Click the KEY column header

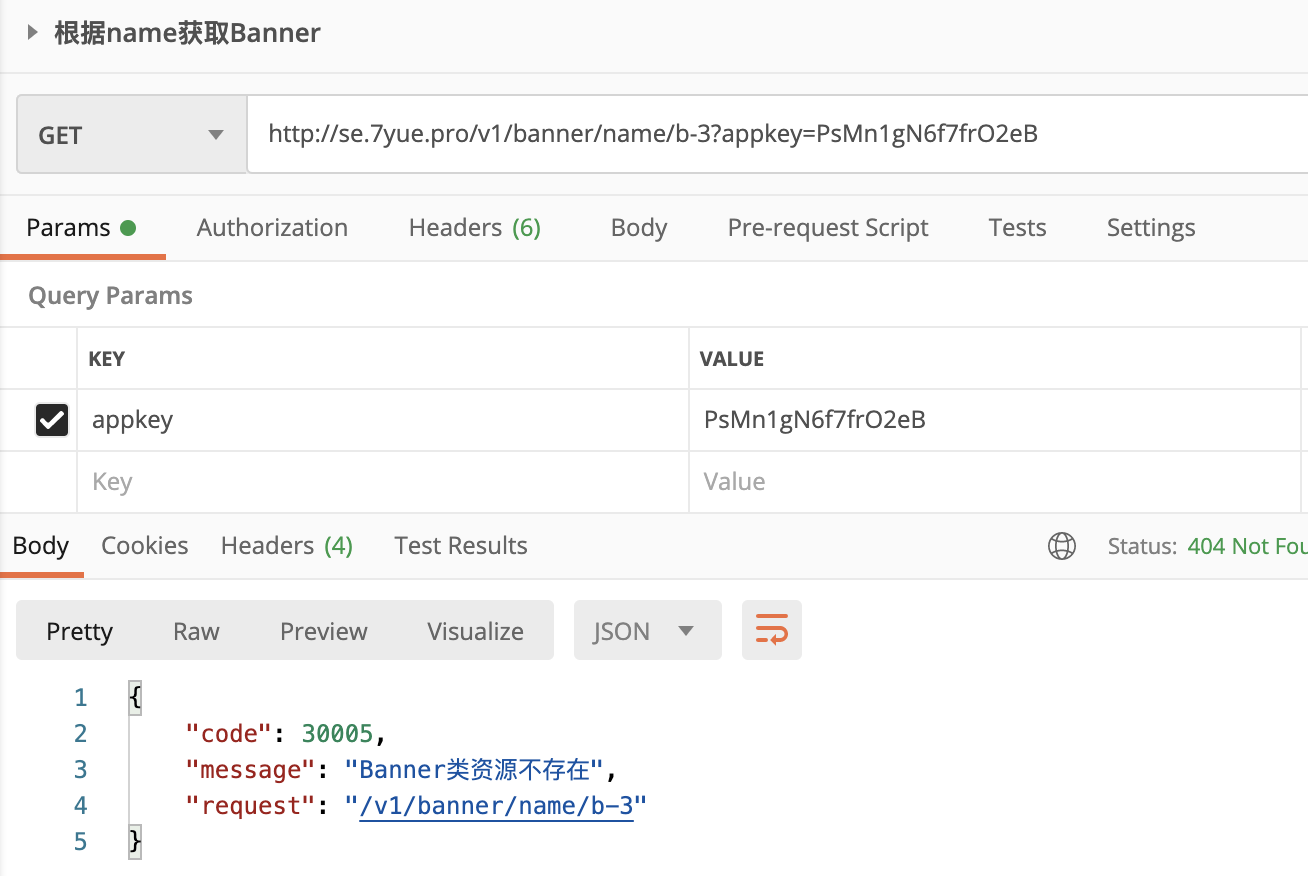(x=107, y=359)
